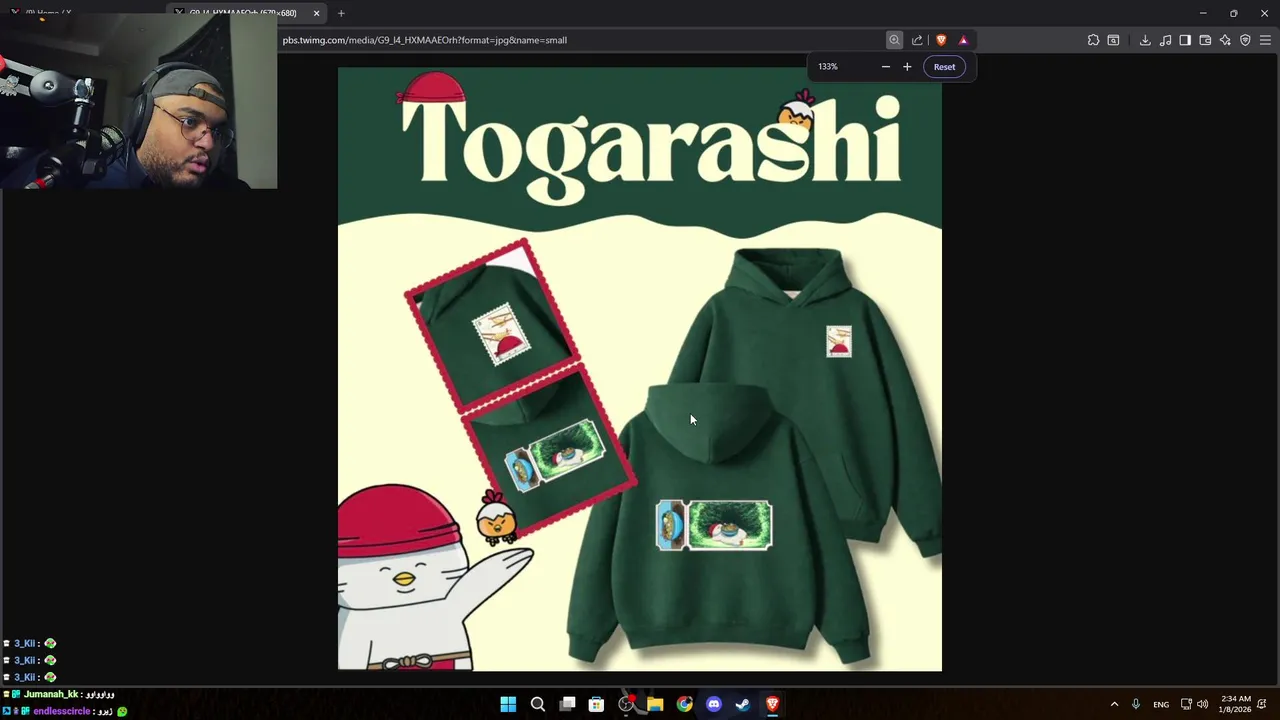This screenshot has width=1280, height=720.
Task: Open the share page icon
Action: (917, 40)
